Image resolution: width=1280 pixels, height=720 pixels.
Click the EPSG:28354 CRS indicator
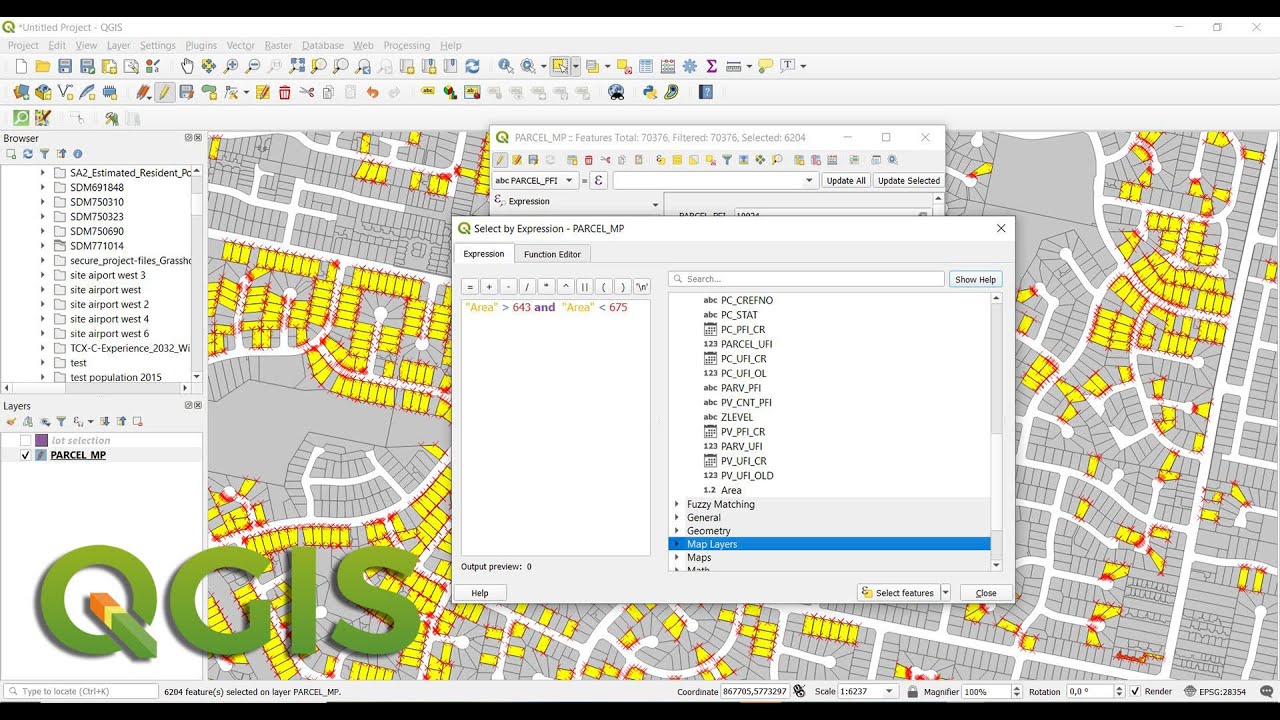pos(1215,691)
